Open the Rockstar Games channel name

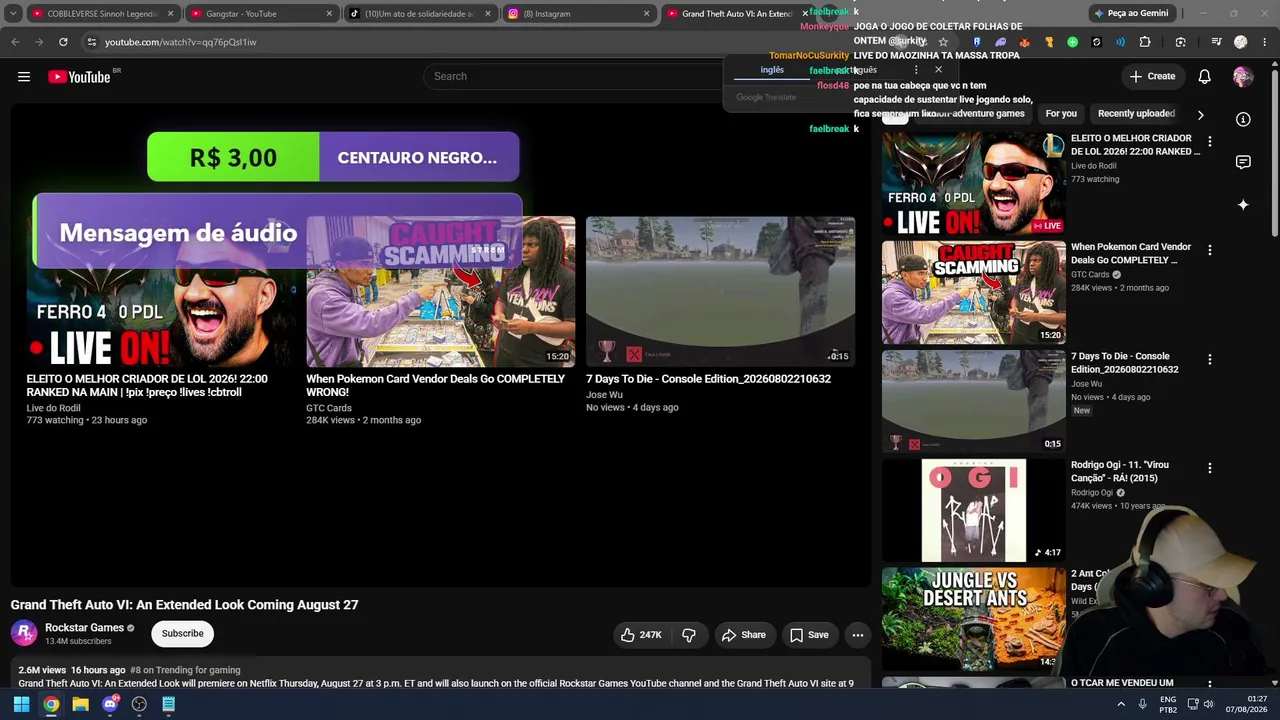click(84, 628)
